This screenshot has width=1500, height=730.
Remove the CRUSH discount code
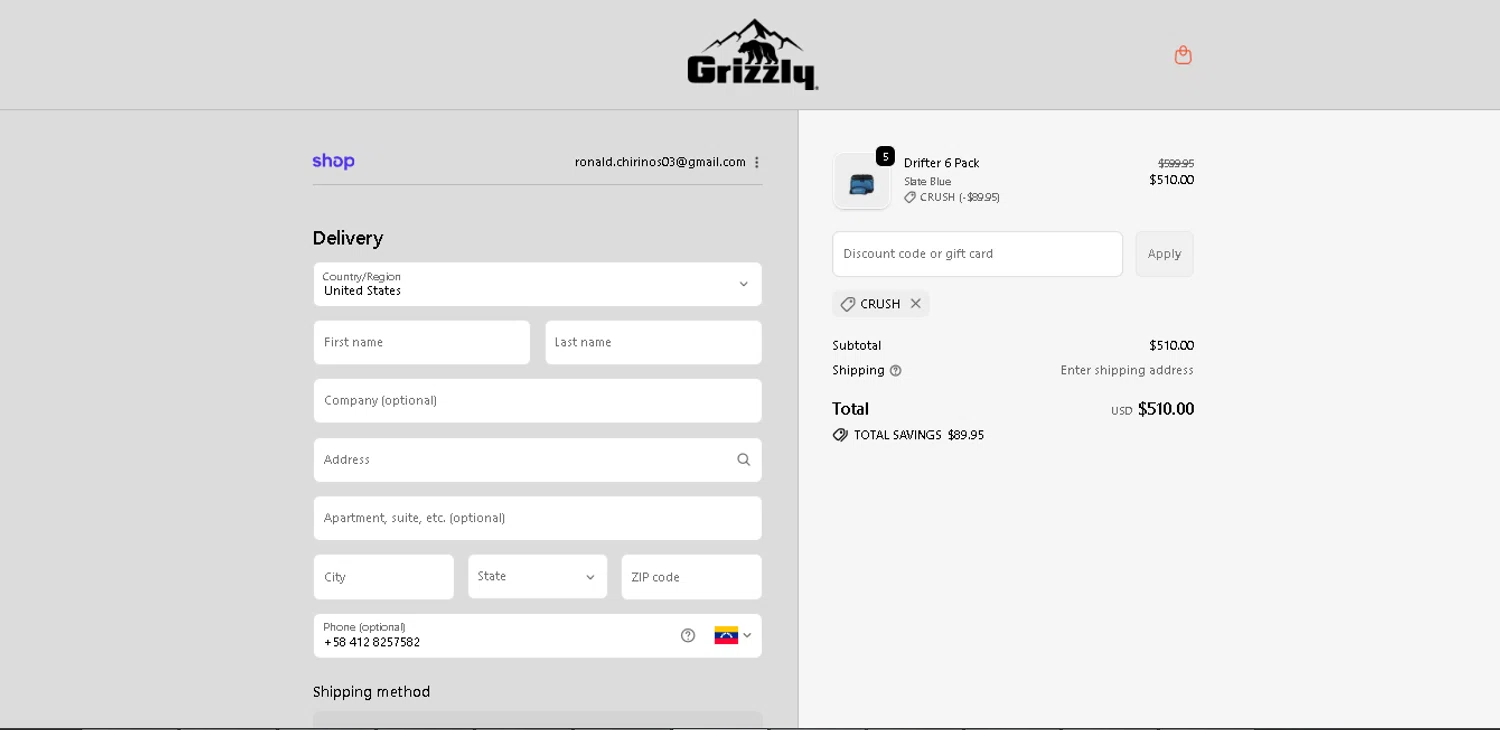pyautogui.click(x=915, y=304)
